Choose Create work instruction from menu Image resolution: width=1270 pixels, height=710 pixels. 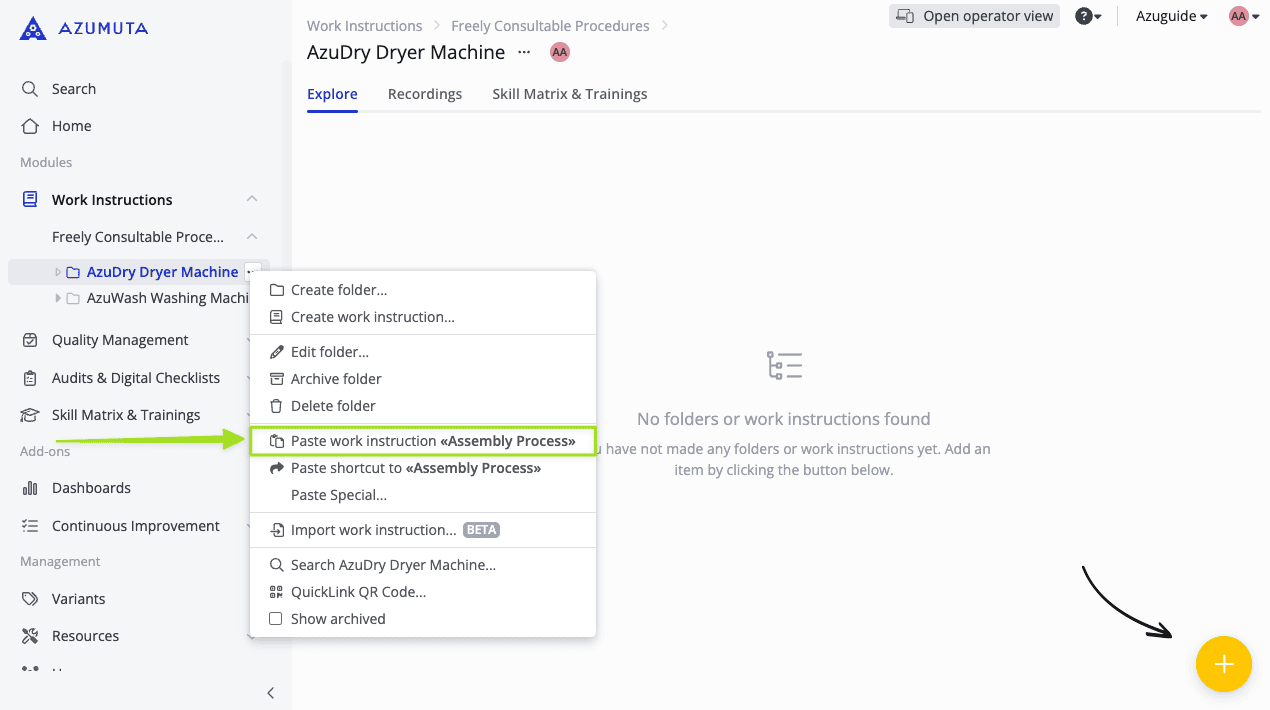pos(372,317)
